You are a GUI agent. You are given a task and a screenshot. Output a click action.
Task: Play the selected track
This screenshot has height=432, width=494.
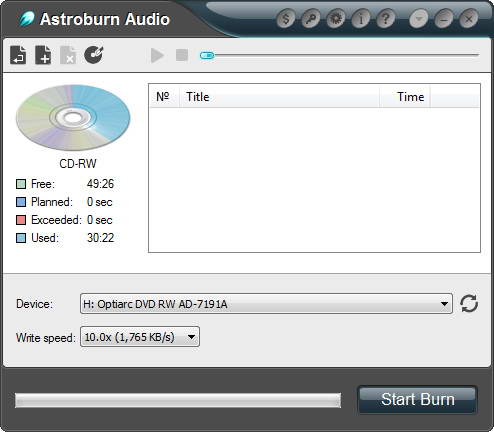(x=157, y=55)
